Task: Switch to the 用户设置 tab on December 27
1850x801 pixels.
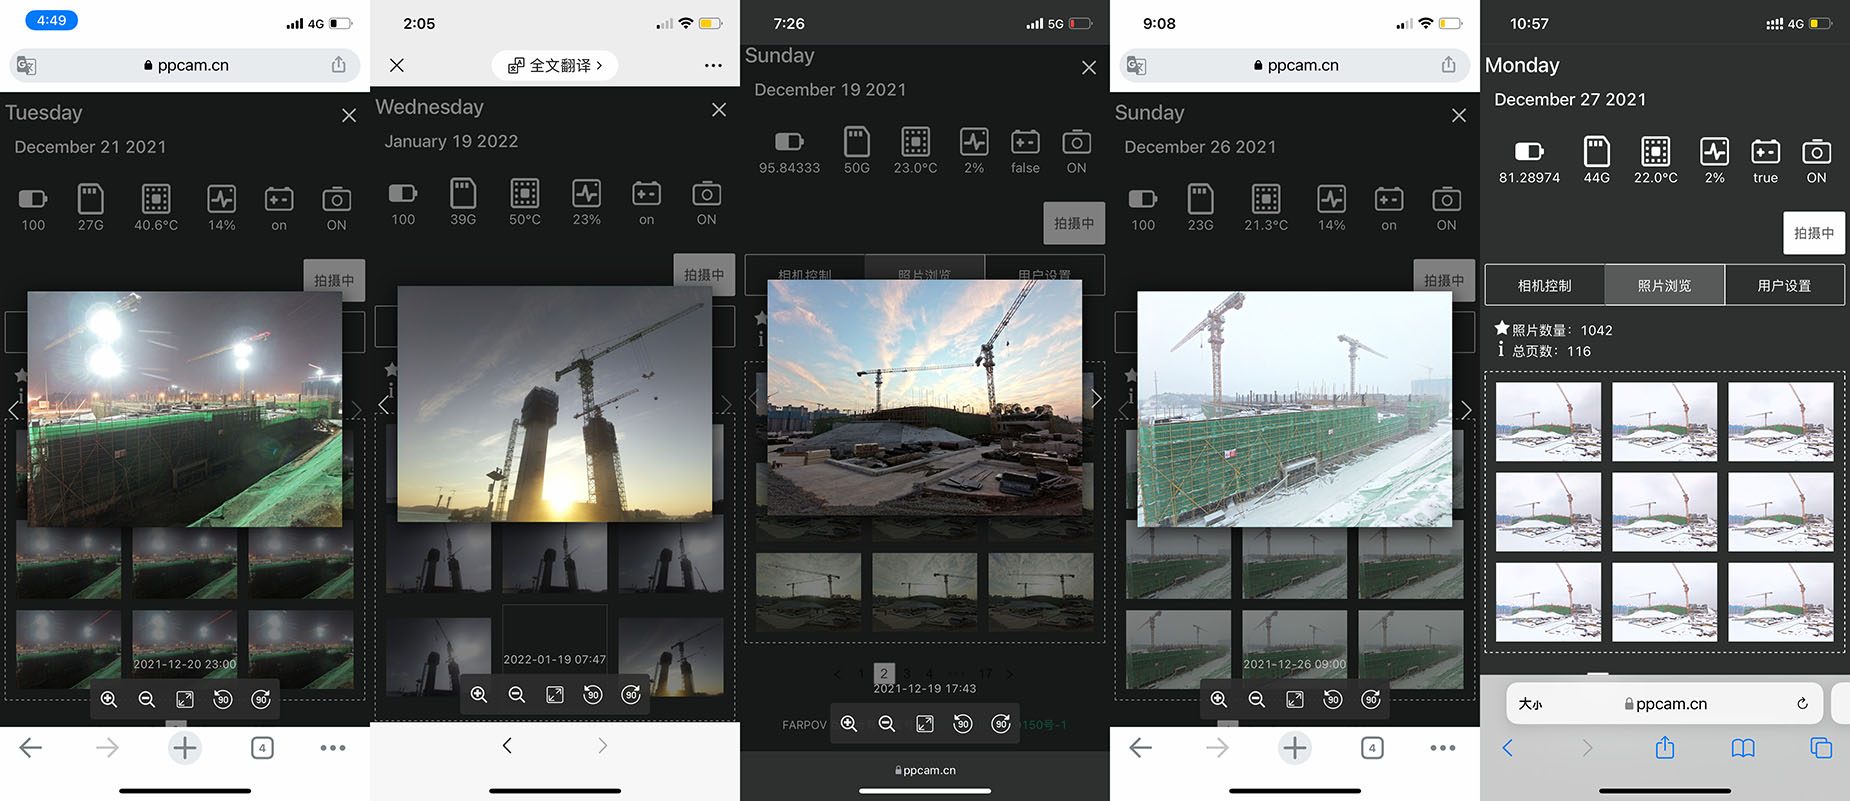Action: click(1784, 285)
